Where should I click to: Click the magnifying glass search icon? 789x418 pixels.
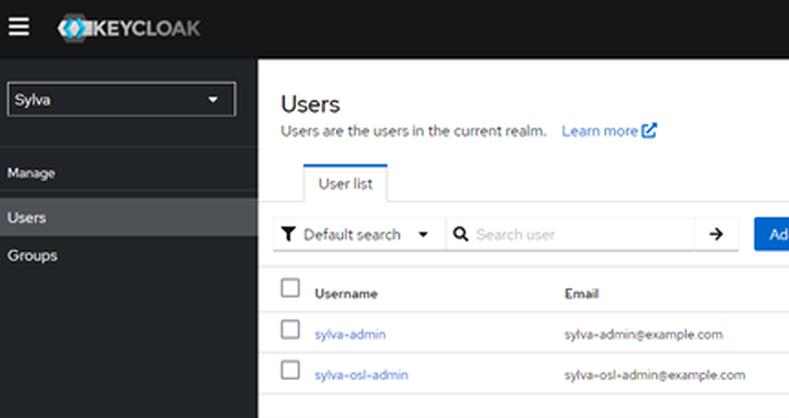tap(461, 234)
